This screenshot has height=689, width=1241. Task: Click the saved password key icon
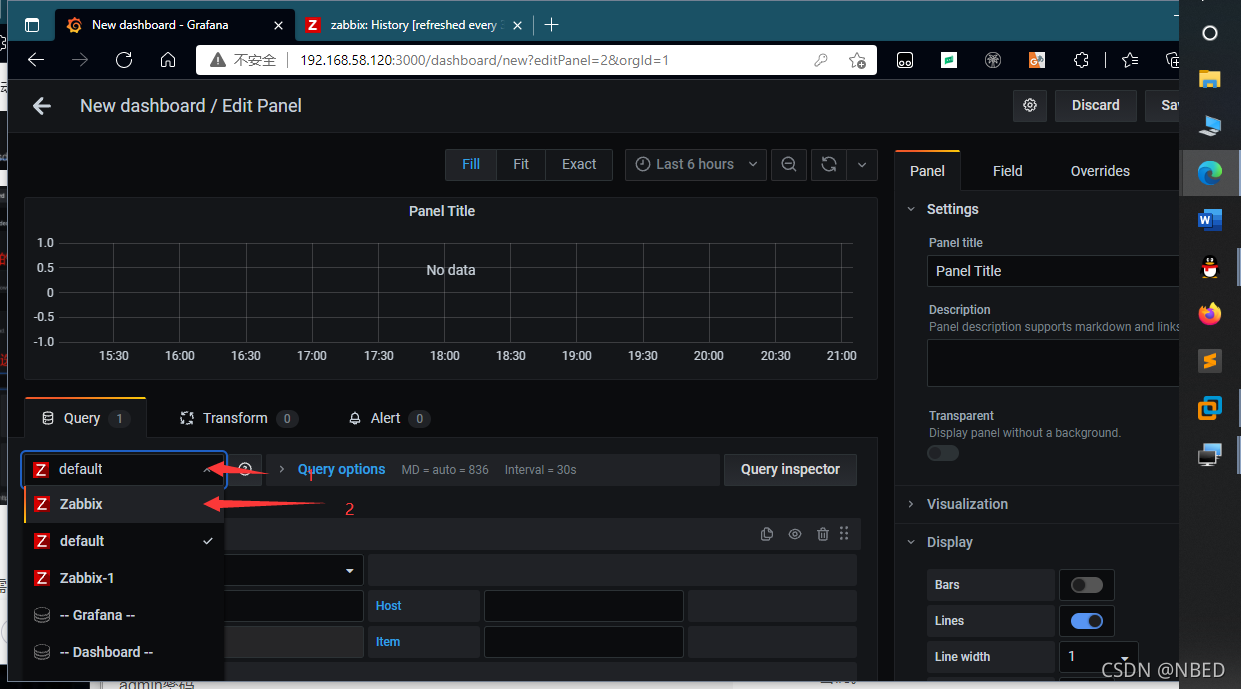click(x=821, y=60)
